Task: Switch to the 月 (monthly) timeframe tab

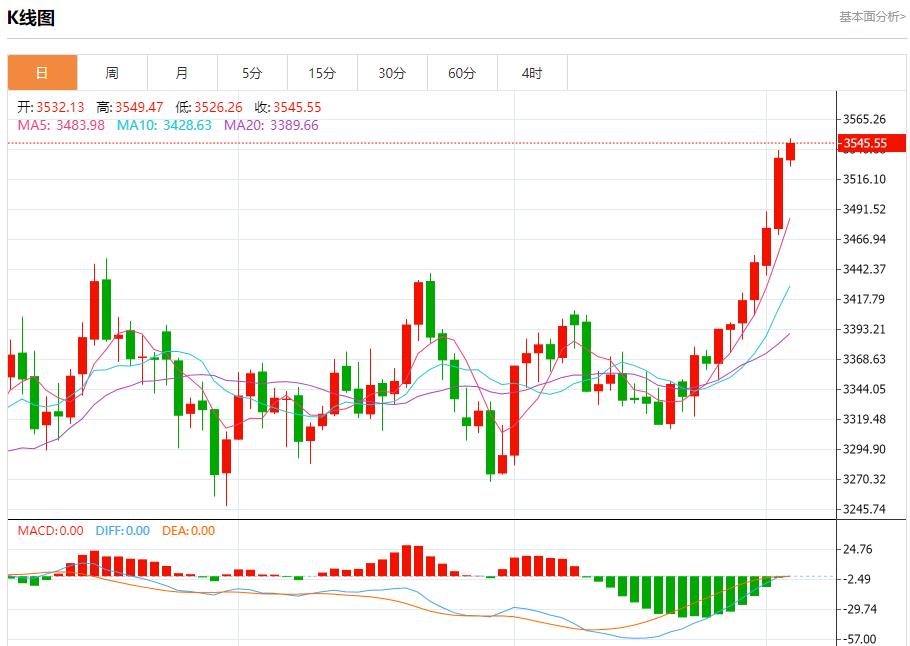Action: (181, 72)
